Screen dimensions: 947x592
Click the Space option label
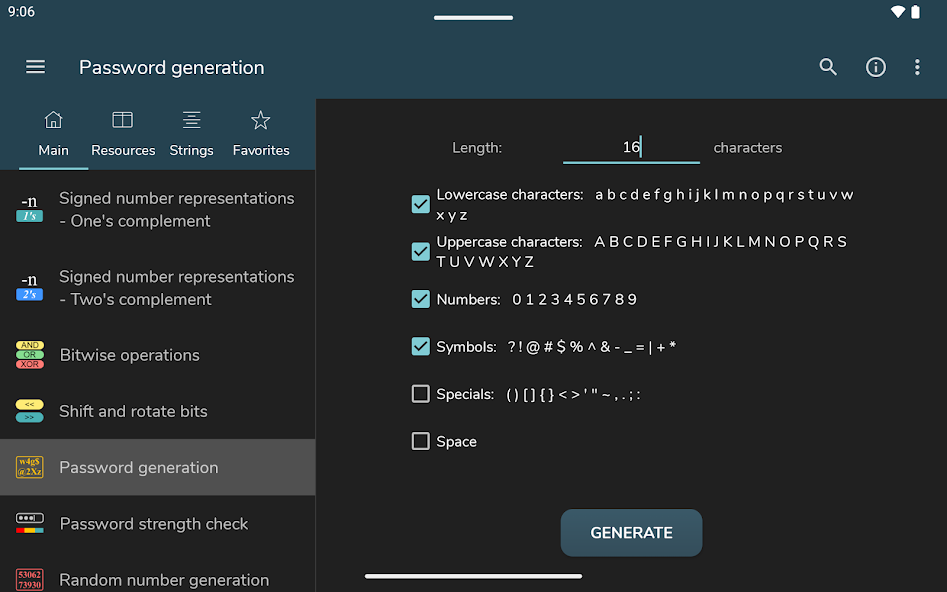[x=456, y=442]
